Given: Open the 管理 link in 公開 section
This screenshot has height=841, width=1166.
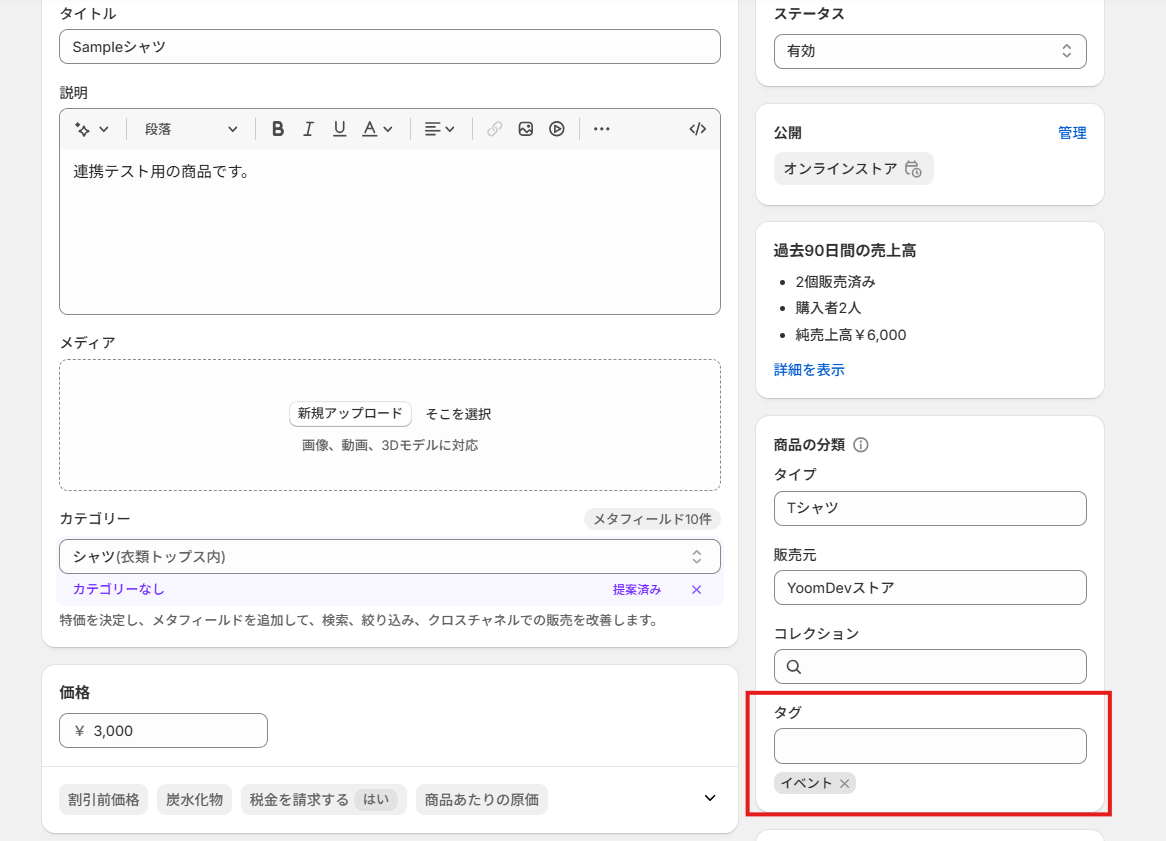Looking at the screenshot, I should (x=1072, y=133).
